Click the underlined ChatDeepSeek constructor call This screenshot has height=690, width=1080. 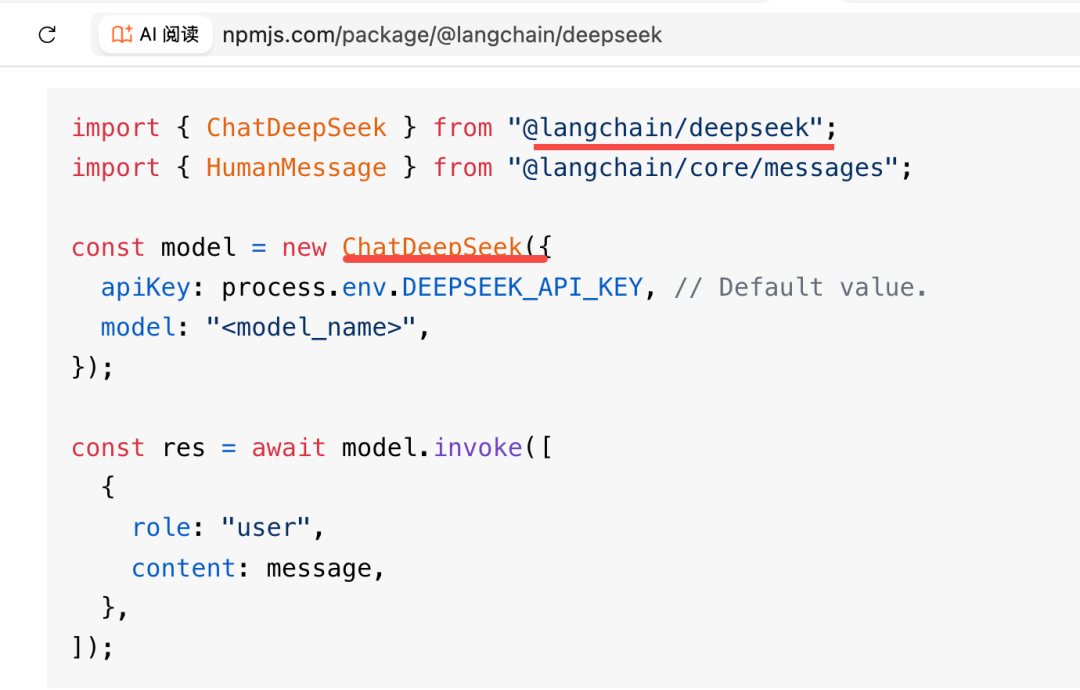tap(432, 247)
